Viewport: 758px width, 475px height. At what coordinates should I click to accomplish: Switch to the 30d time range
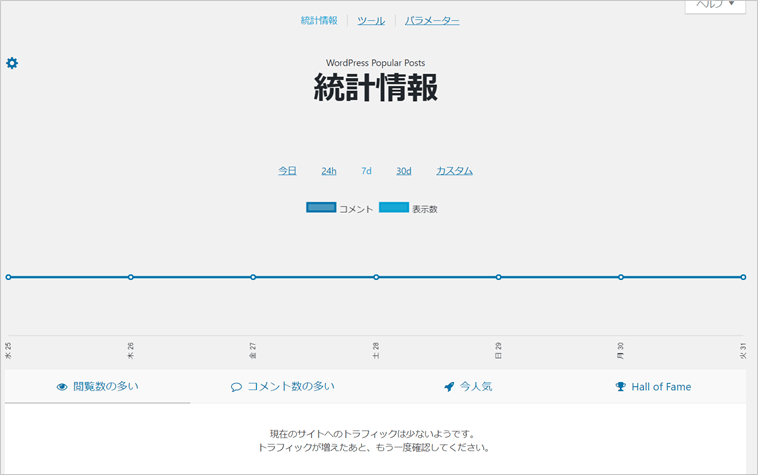[403, 171]
